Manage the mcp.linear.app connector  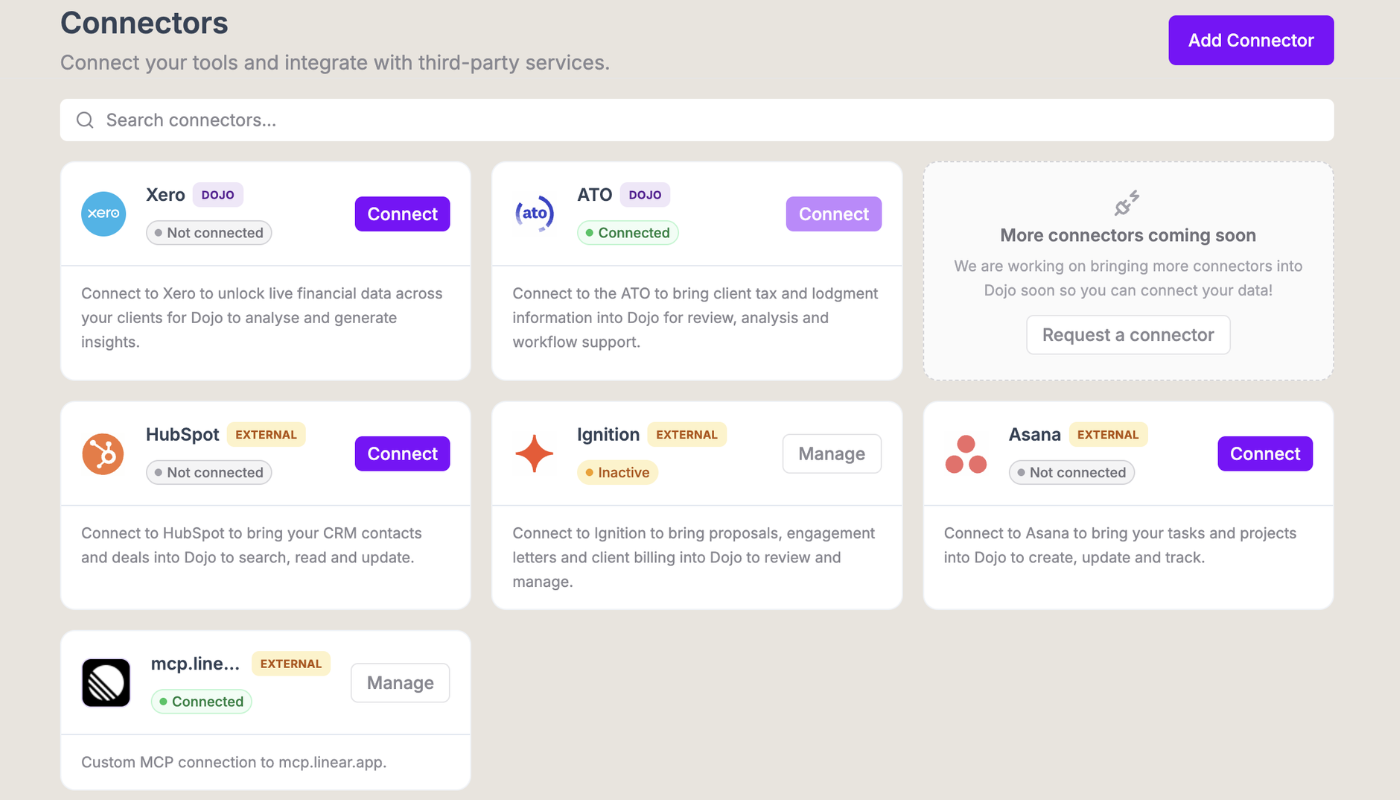click(x=400, y=683)
